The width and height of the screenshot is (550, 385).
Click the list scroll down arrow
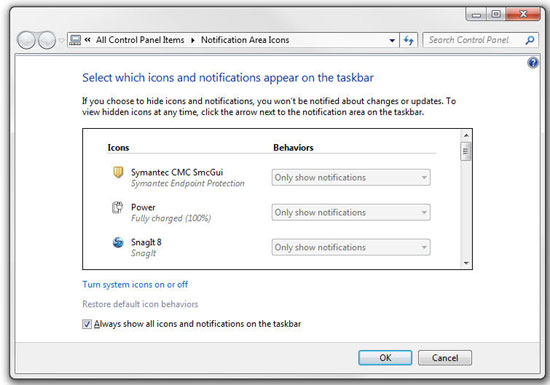tap(466, 263)
